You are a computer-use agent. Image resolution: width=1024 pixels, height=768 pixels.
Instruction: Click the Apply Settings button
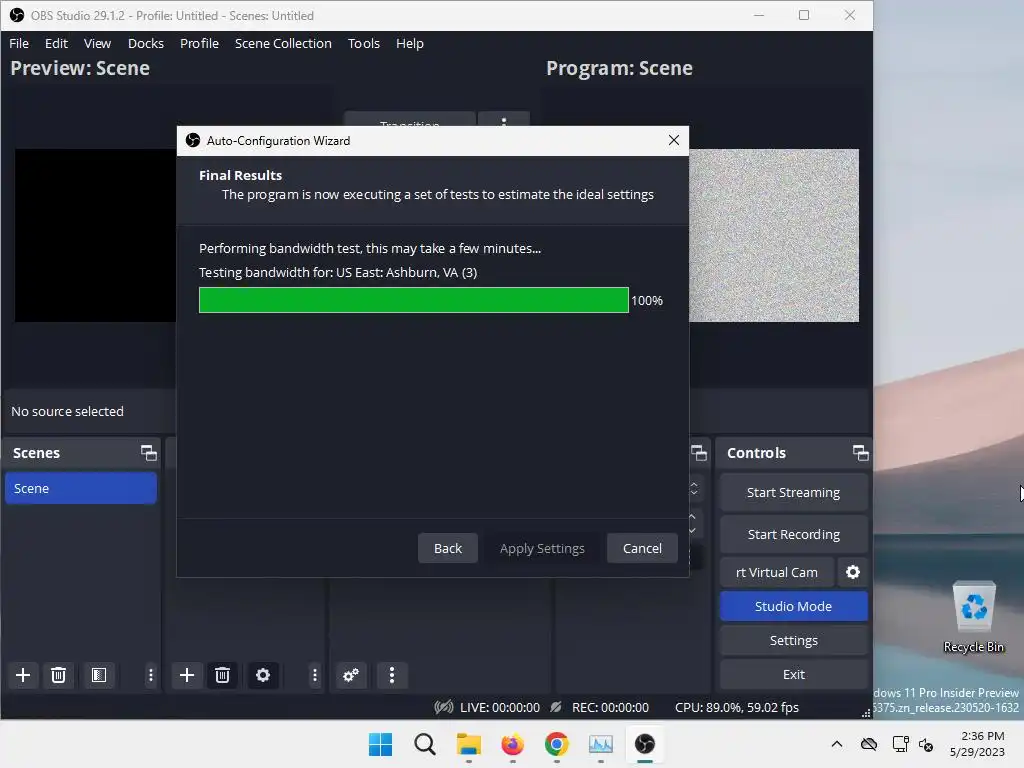tap(542, 548)
